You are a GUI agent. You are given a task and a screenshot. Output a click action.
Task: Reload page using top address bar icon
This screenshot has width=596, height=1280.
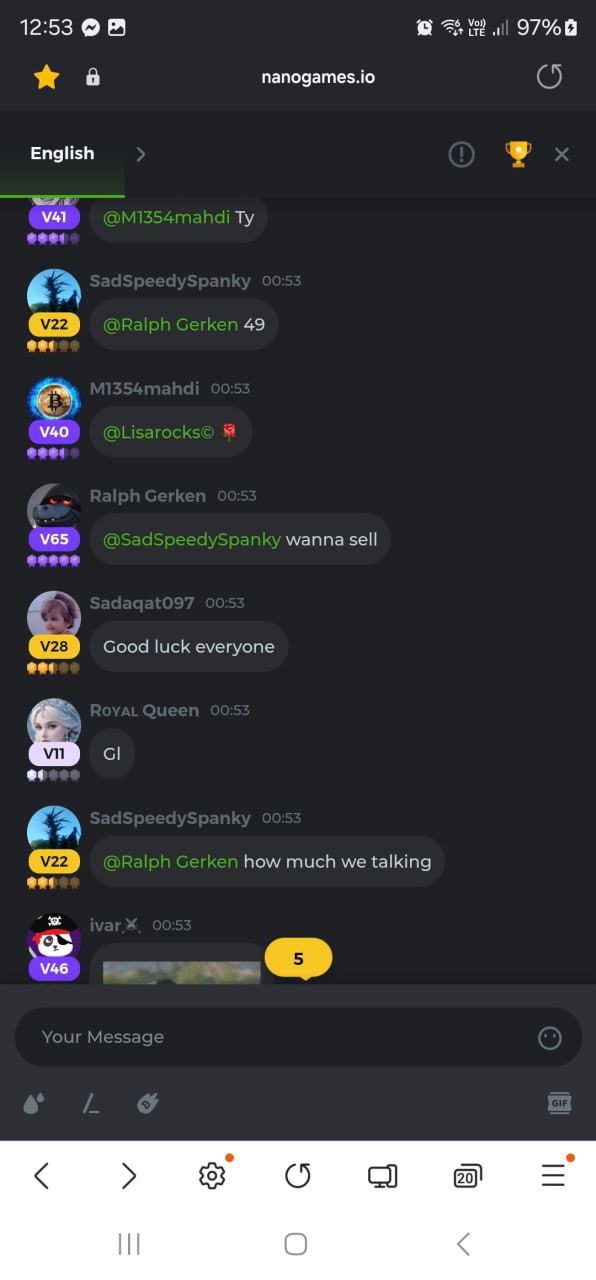(x=549, y=76)
